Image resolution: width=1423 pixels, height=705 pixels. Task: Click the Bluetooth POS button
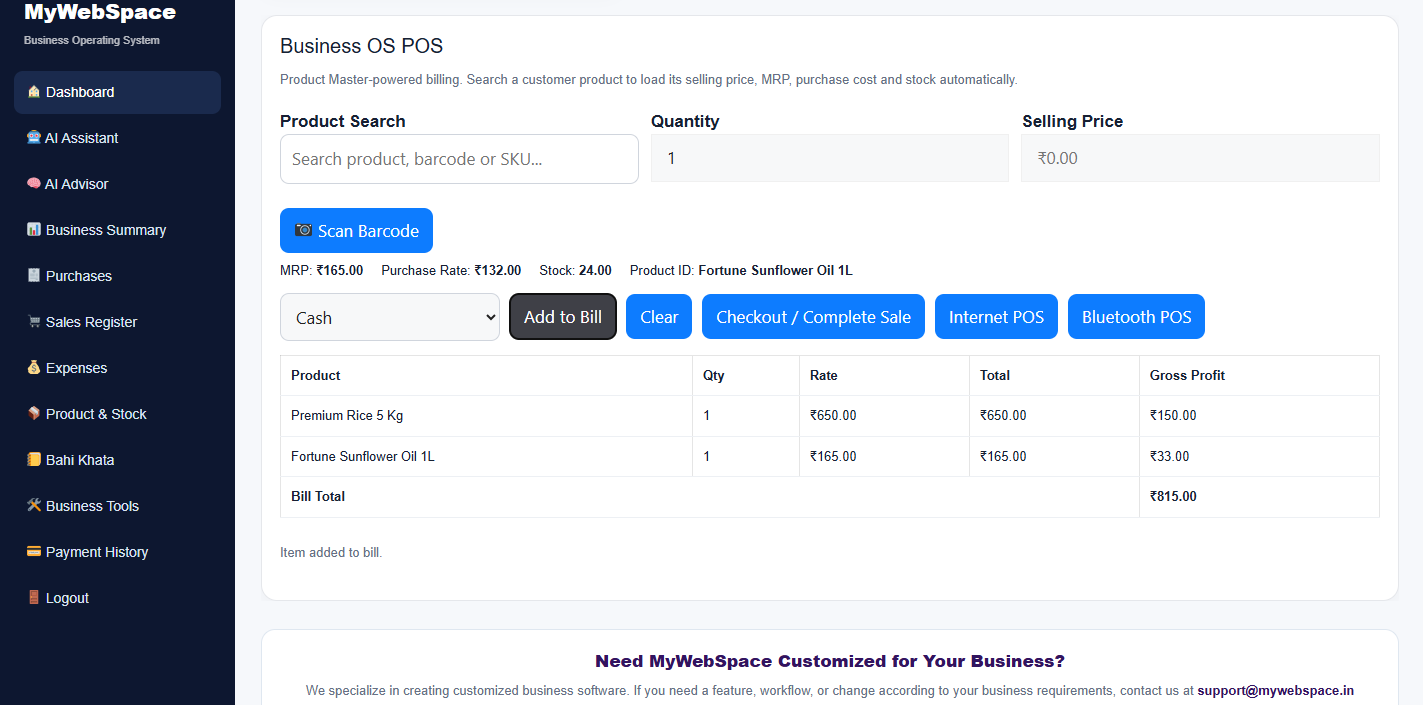point(1136,317)
